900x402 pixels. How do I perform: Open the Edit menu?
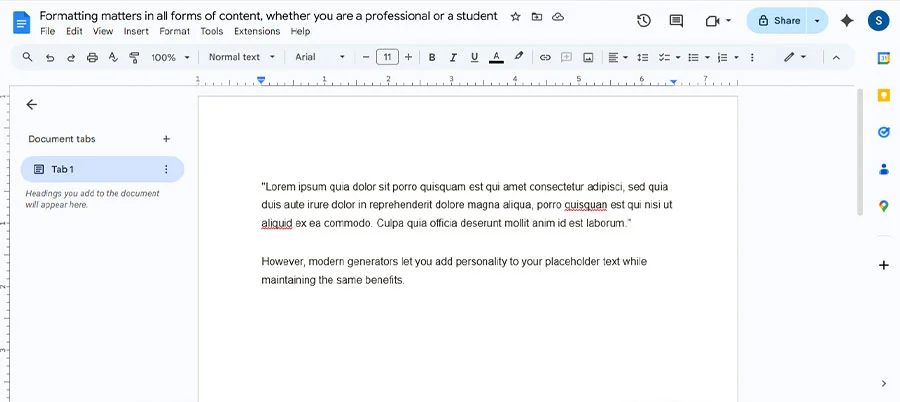[x=74, y=32]
